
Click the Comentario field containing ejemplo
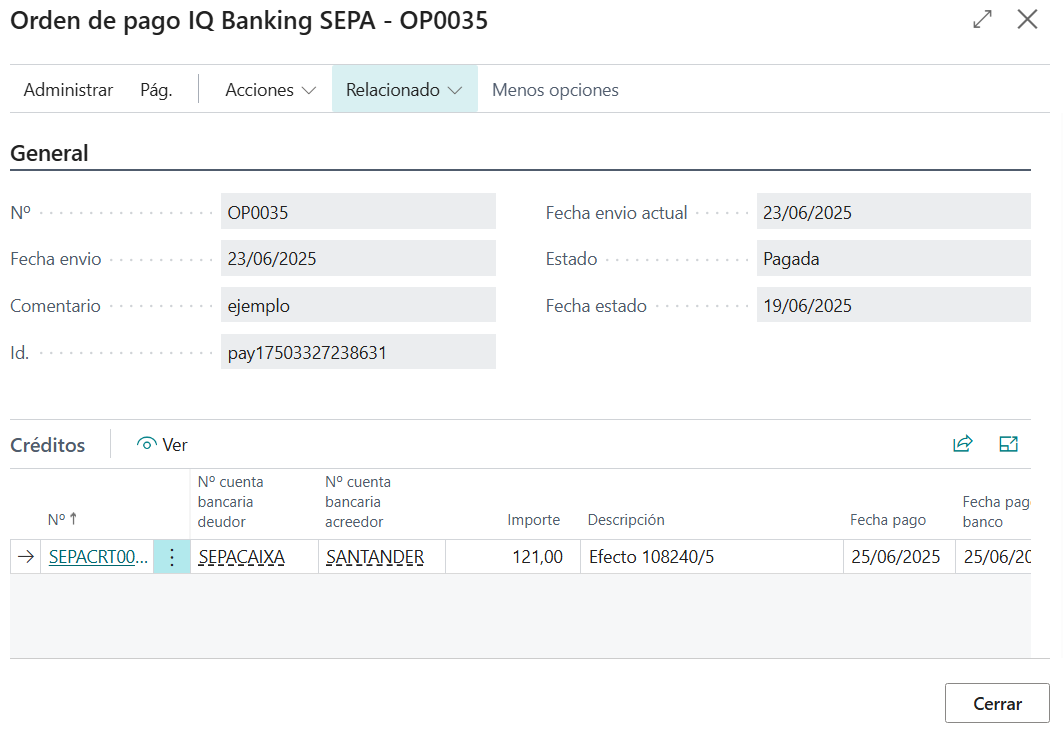(357, 306)
